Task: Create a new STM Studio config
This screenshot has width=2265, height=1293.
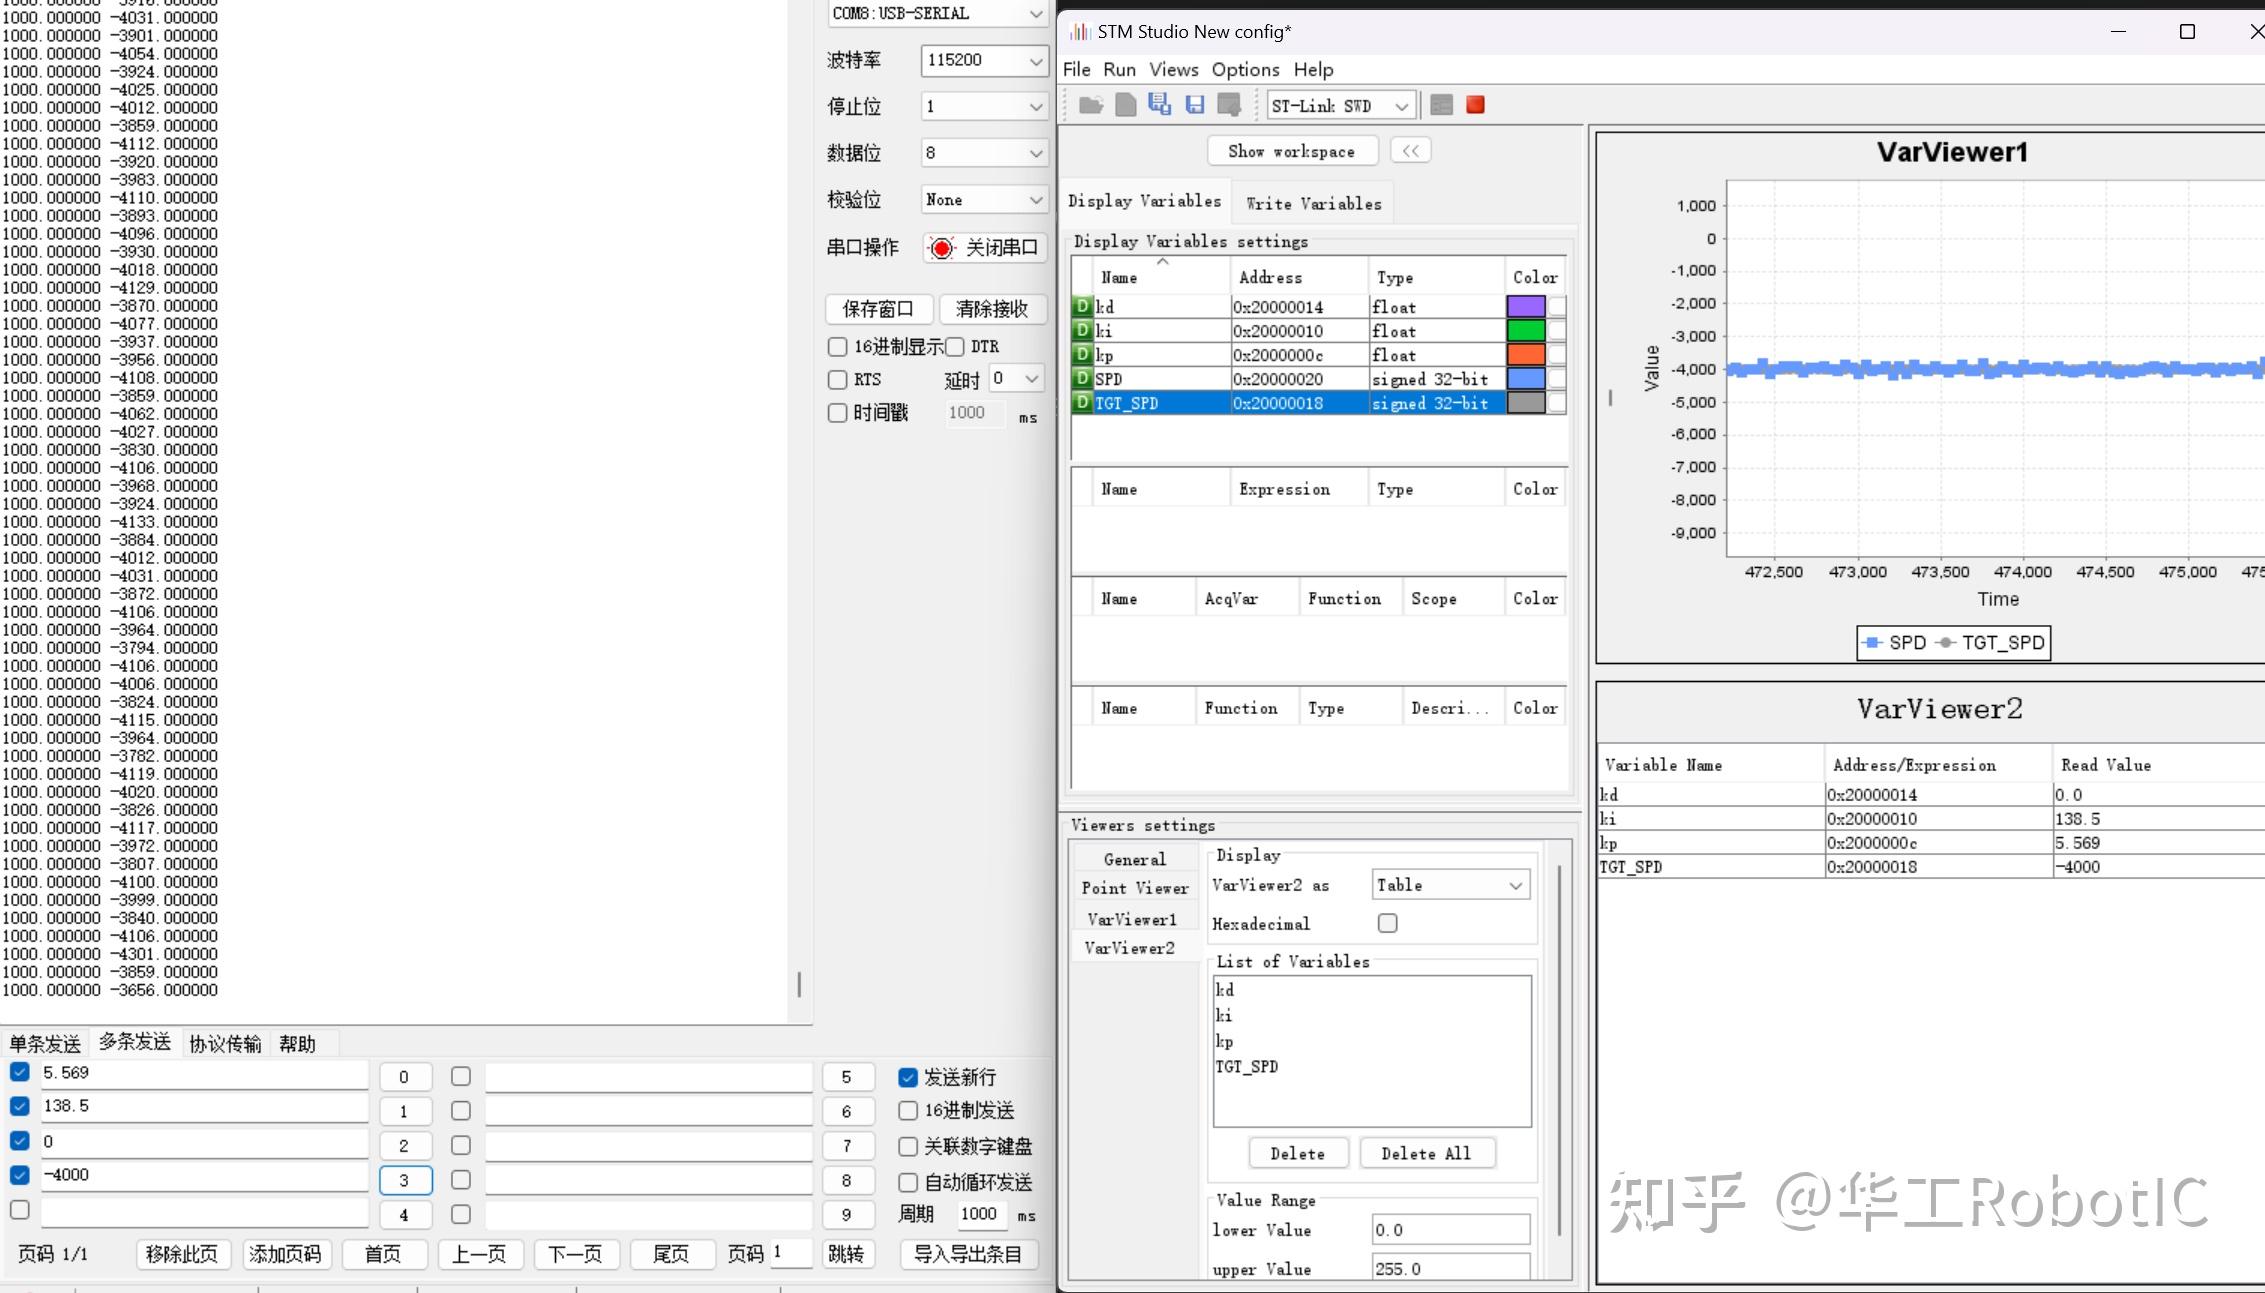Action: point(1125,105)
